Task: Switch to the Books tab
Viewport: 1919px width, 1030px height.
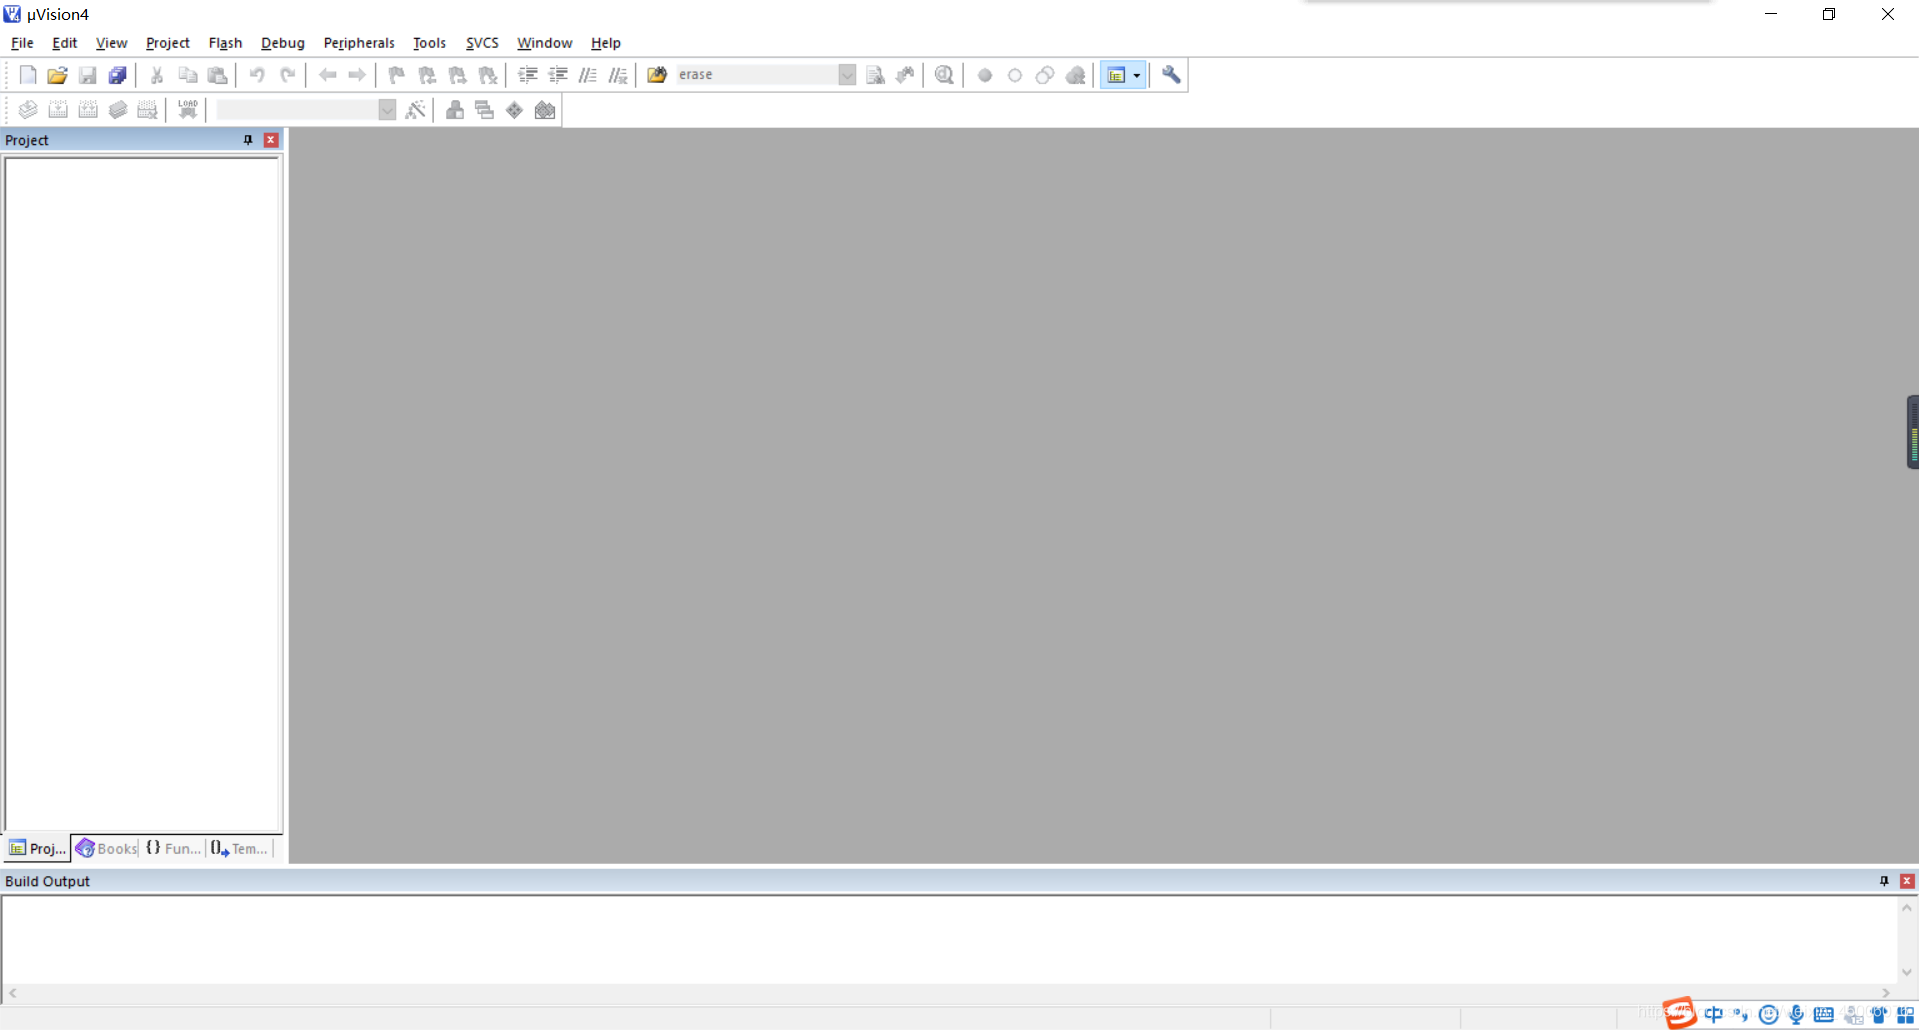Action: (106, 848)
